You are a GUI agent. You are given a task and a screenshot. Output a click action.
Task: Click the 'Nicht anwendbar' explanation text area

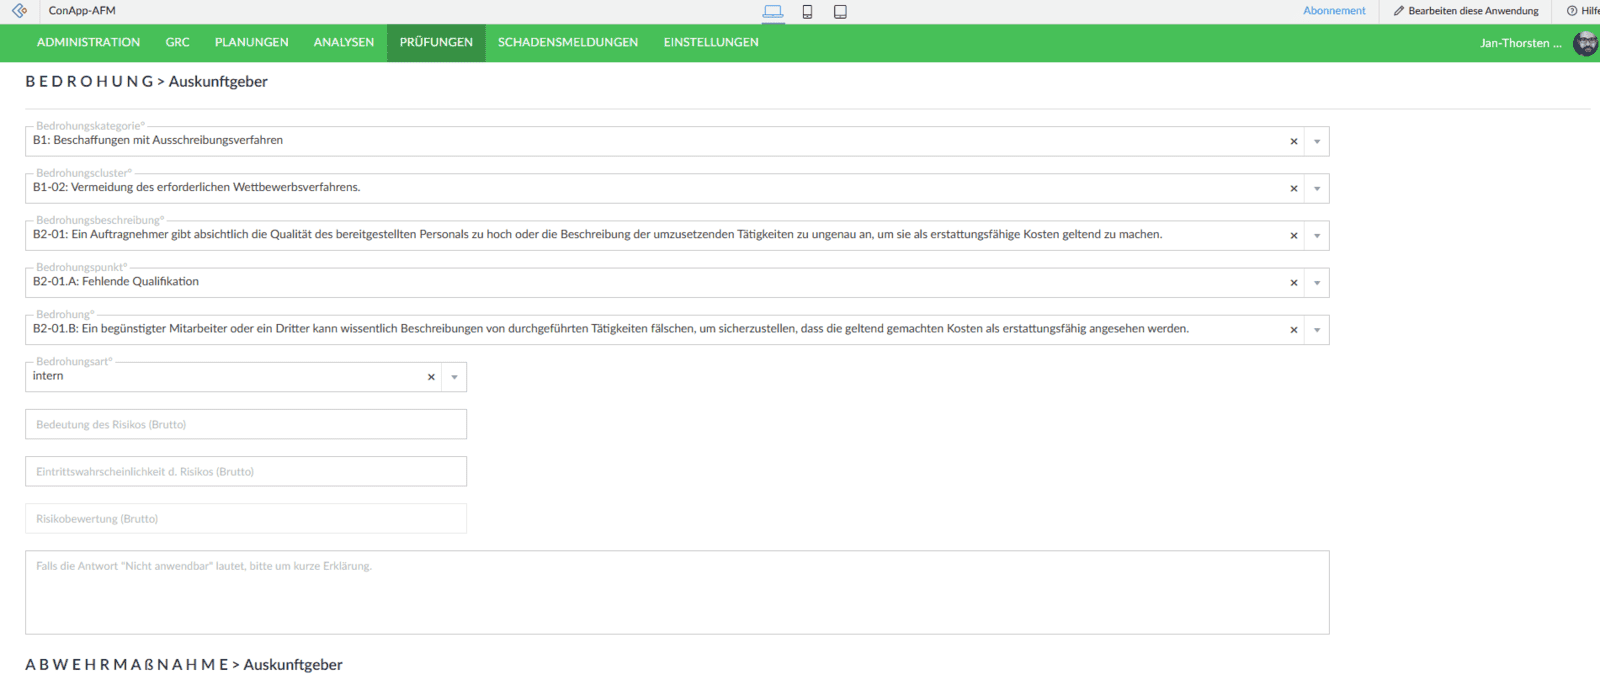coord(677,593)
